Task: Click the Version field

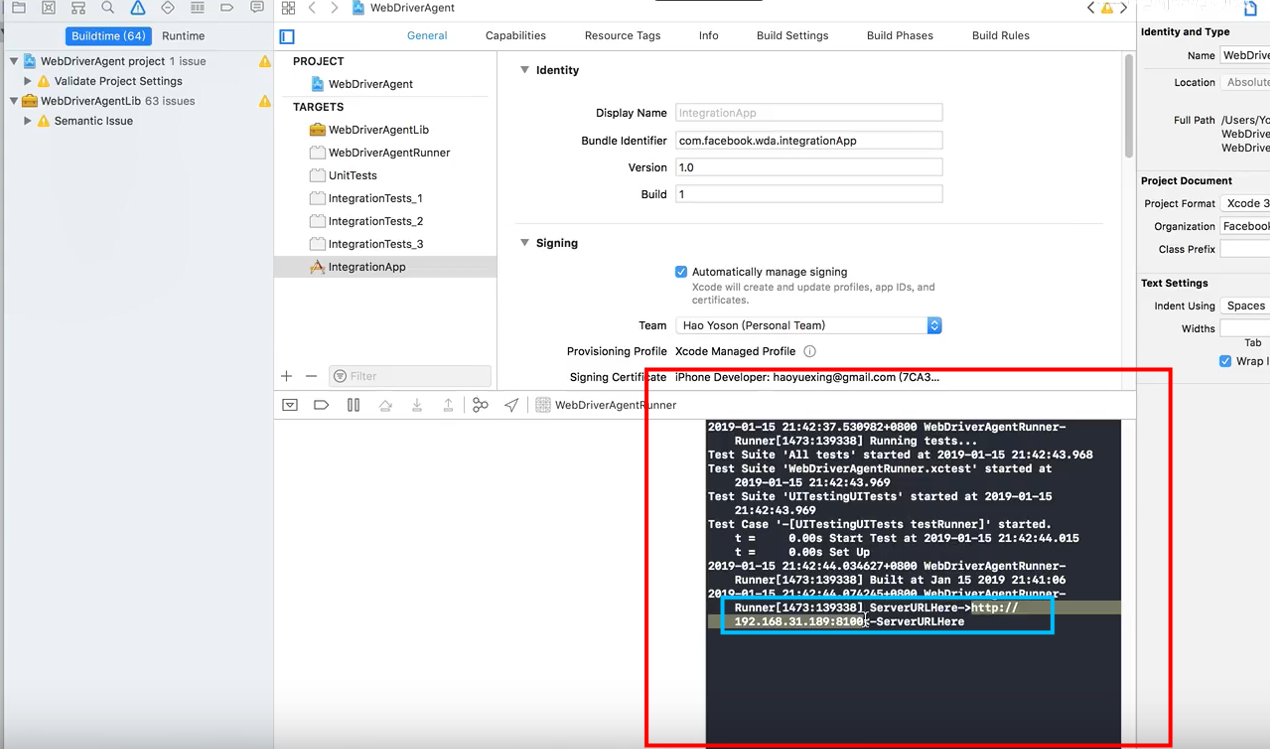Action: (x=809, y=167)
